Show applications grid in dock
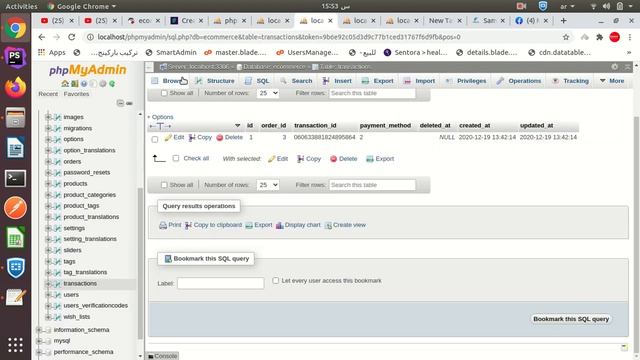The image size is (640, 360). click(x=16, y=345)
